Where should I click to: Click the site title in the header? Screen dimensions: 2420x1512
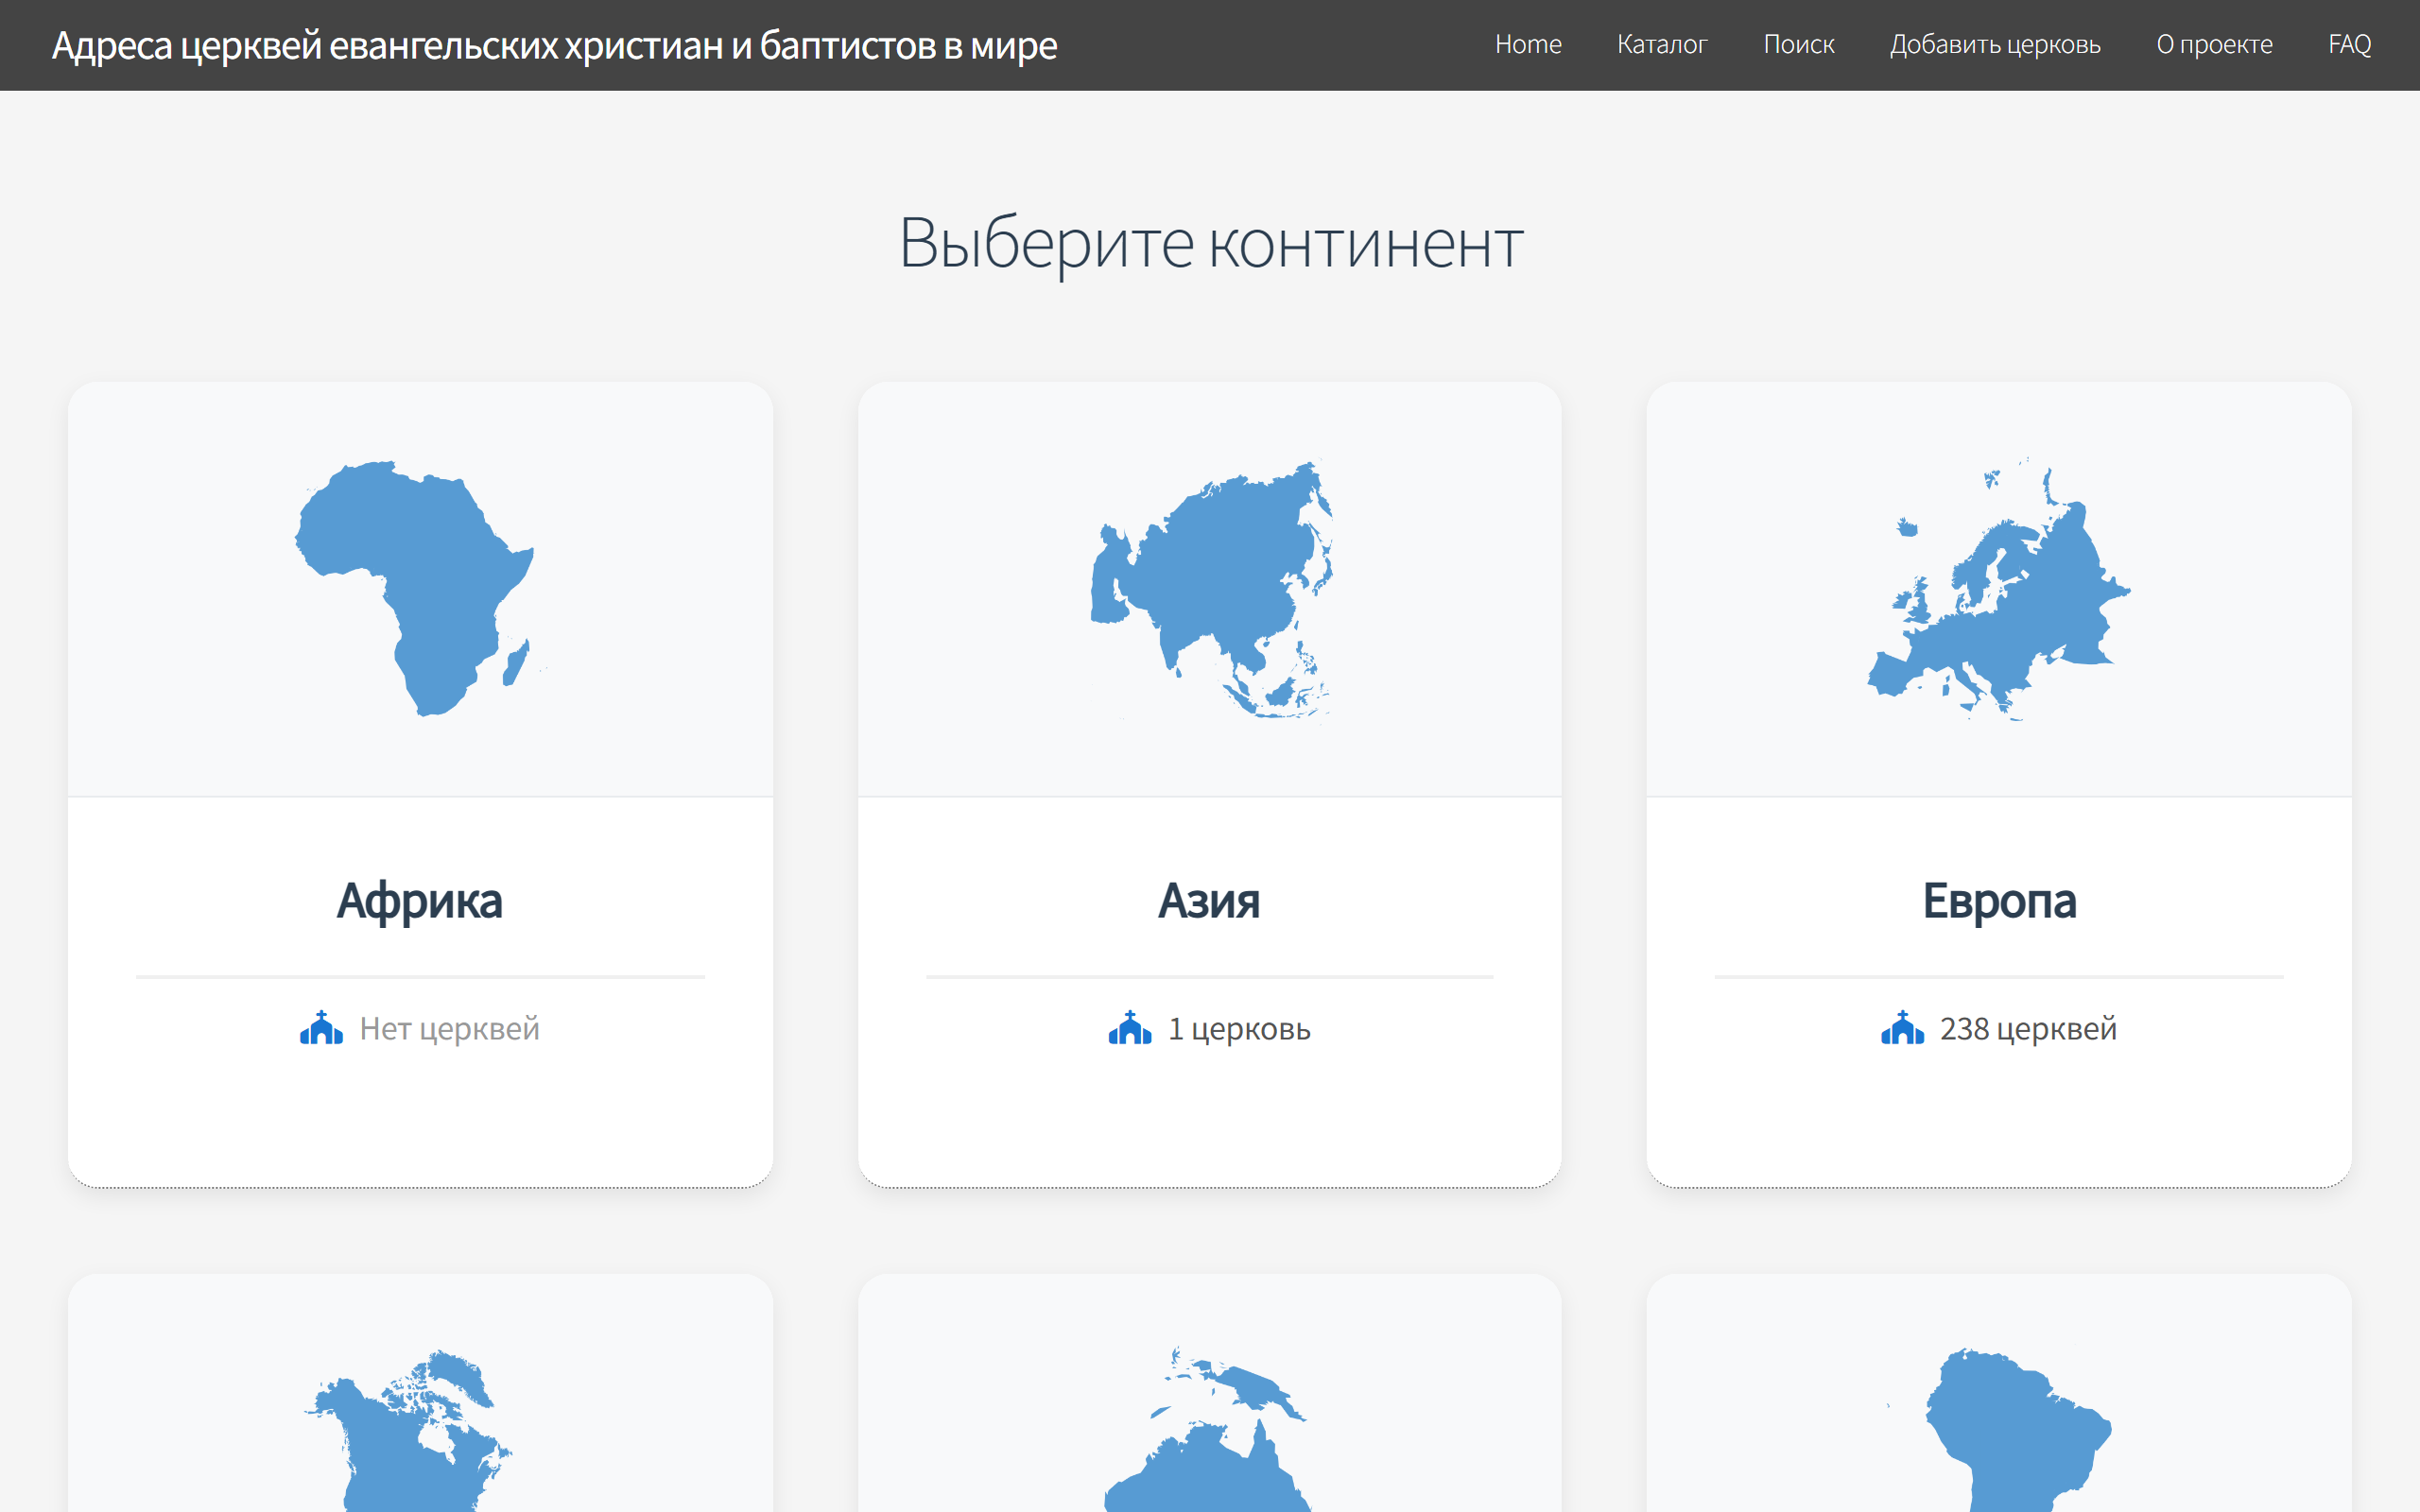coord(554,46)
